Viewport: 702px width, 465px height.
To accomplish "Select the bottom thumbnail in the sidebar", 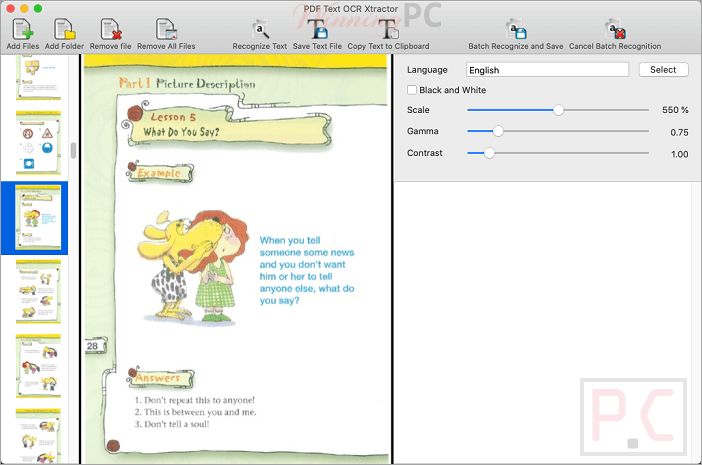I will 38,436.
